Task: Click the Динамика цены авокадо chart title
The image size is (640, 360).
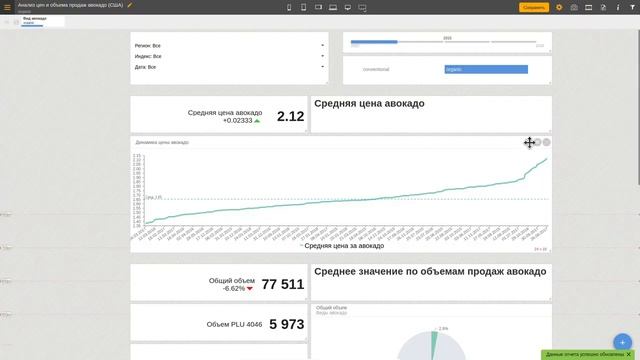Action: tap(162, 142)
